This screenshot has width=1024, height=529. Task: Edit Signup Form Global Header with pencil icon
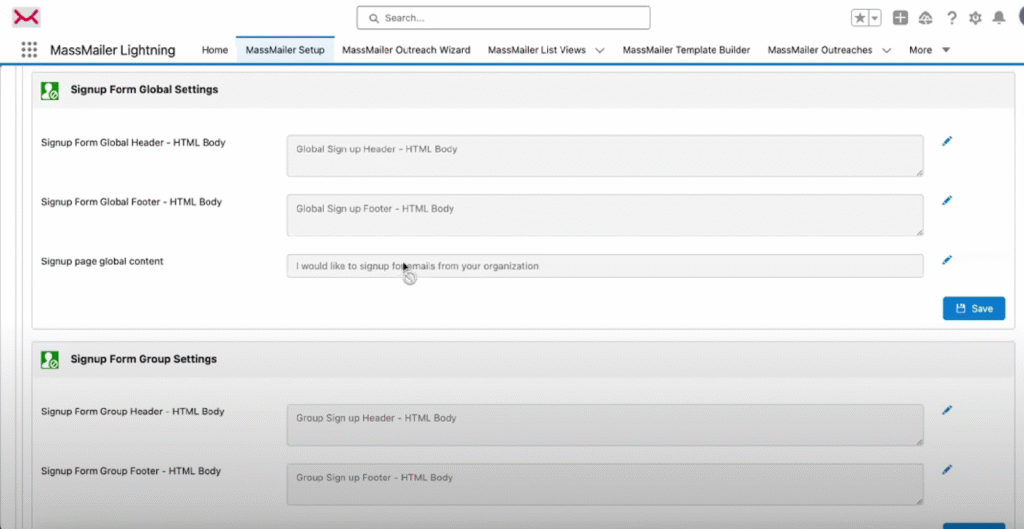[947, 141]
